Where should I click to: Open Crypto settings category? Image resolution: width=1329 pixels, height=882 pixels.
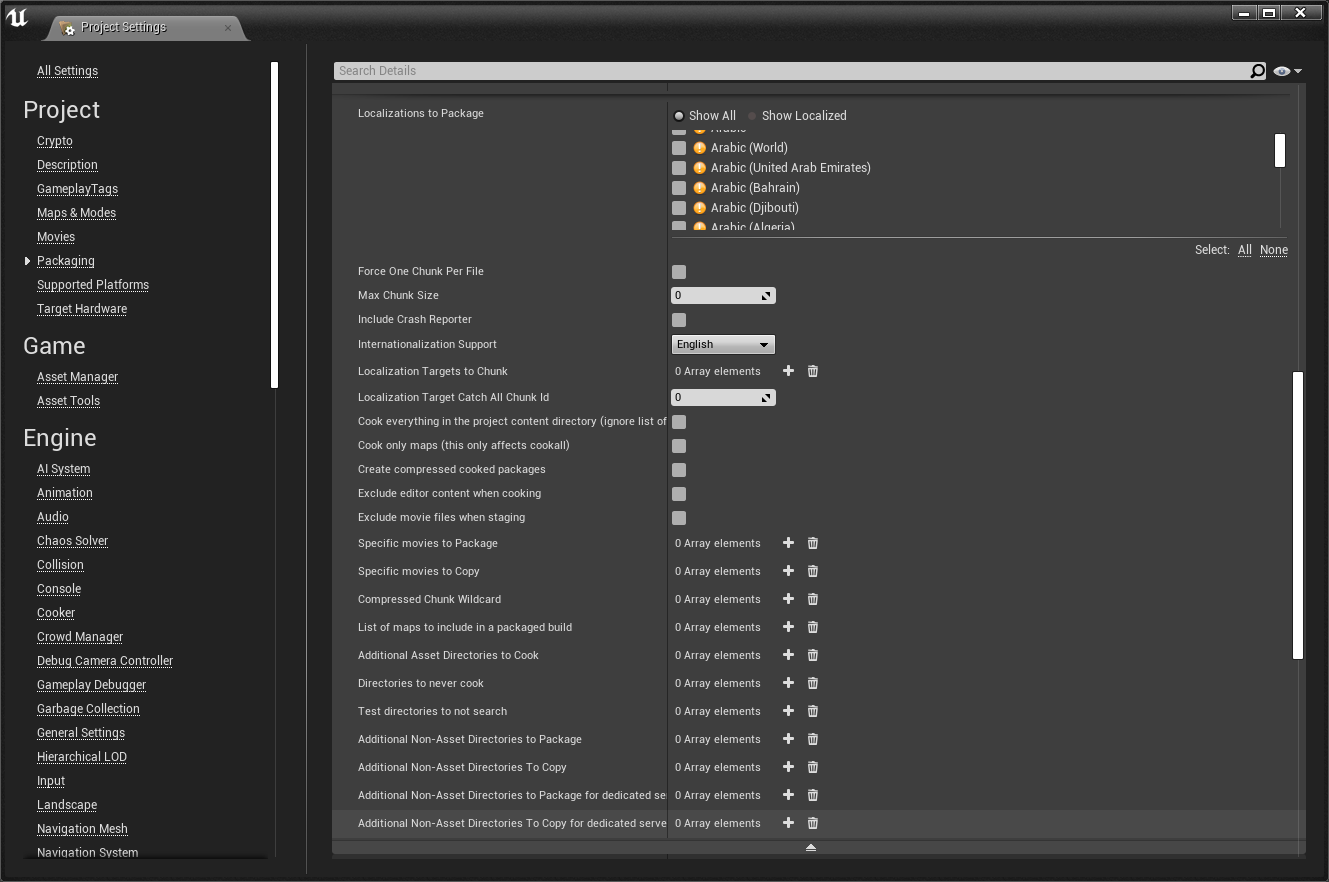[x=55, y=141]
